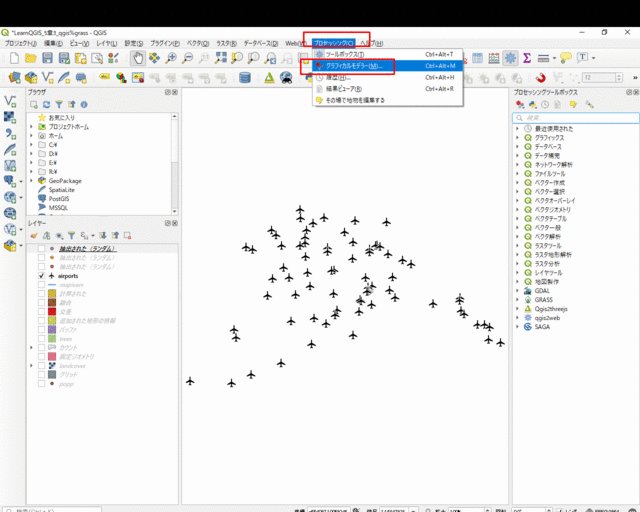The width and height of the screenshot is (640, 512).
Task: Select 結果ビューア menu entry
Action: [x=387, y=89]
